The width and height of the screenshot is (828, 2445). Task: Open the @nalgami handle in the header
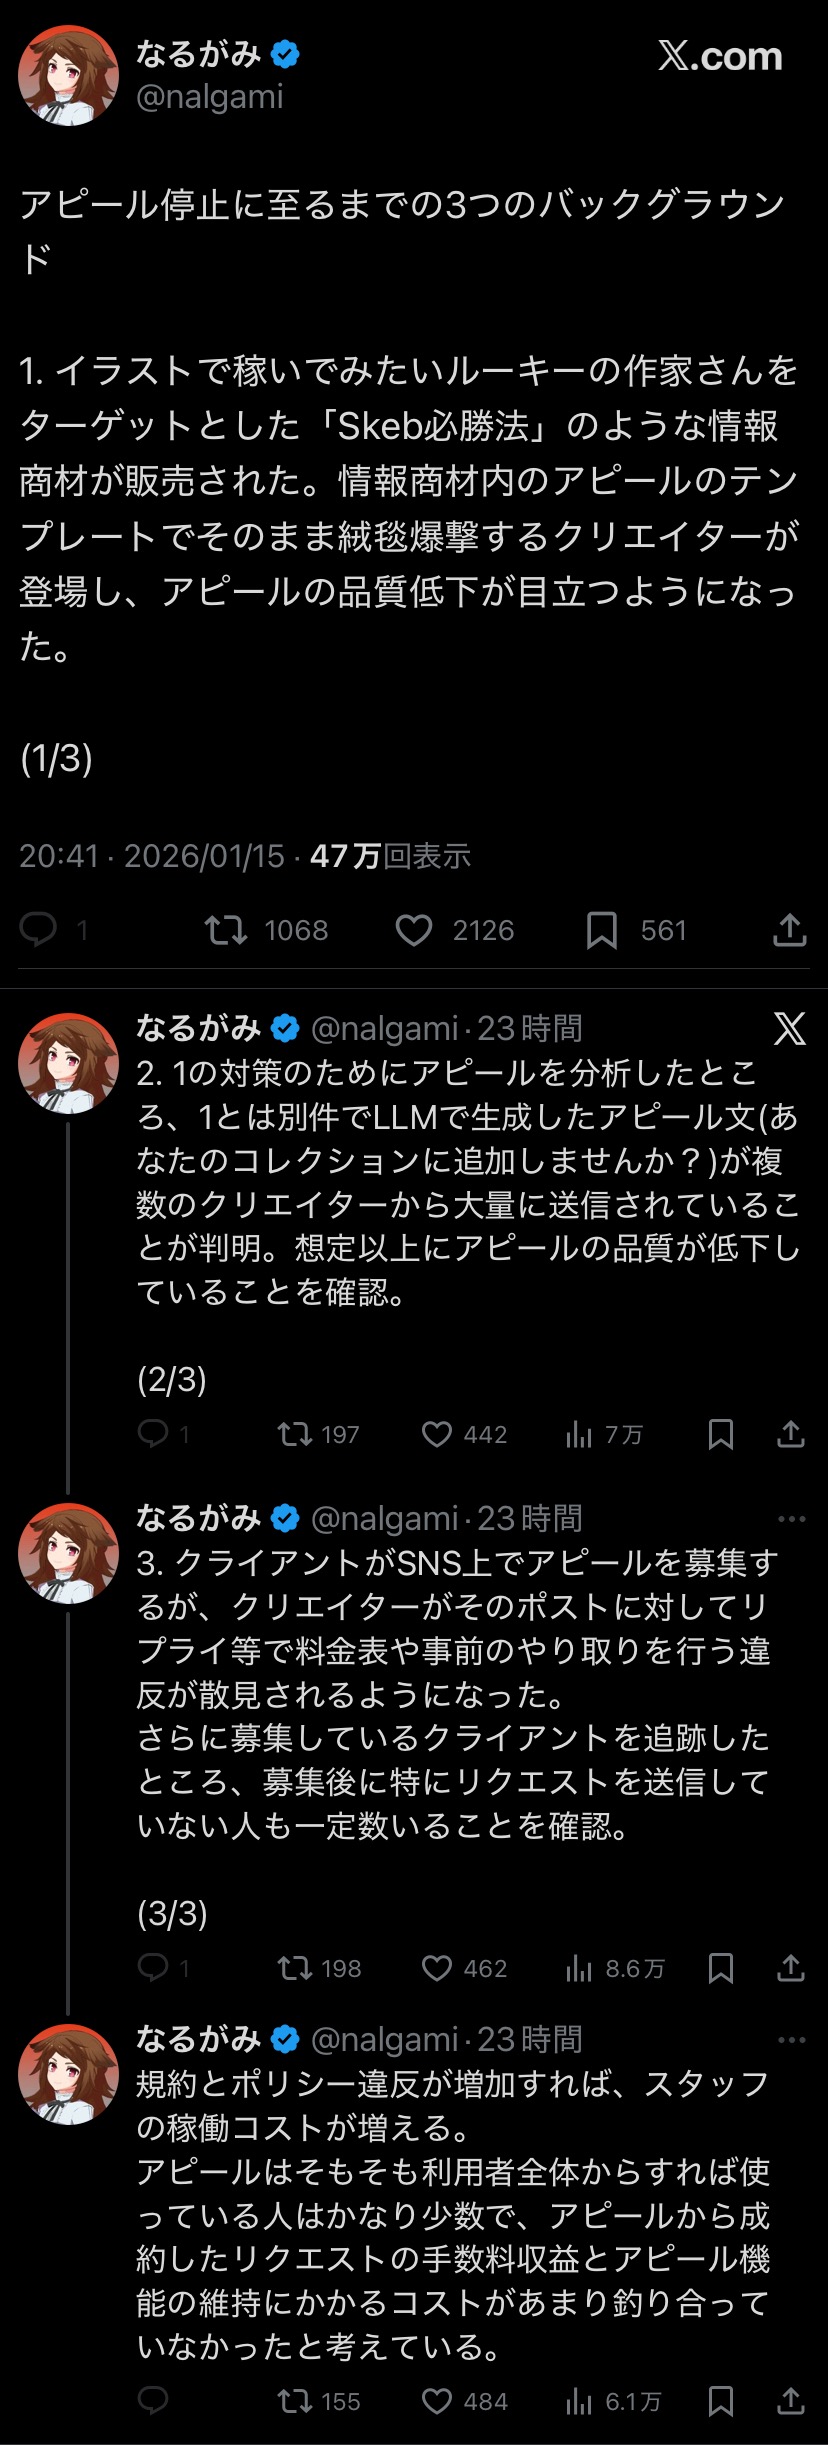click(210, 97)
